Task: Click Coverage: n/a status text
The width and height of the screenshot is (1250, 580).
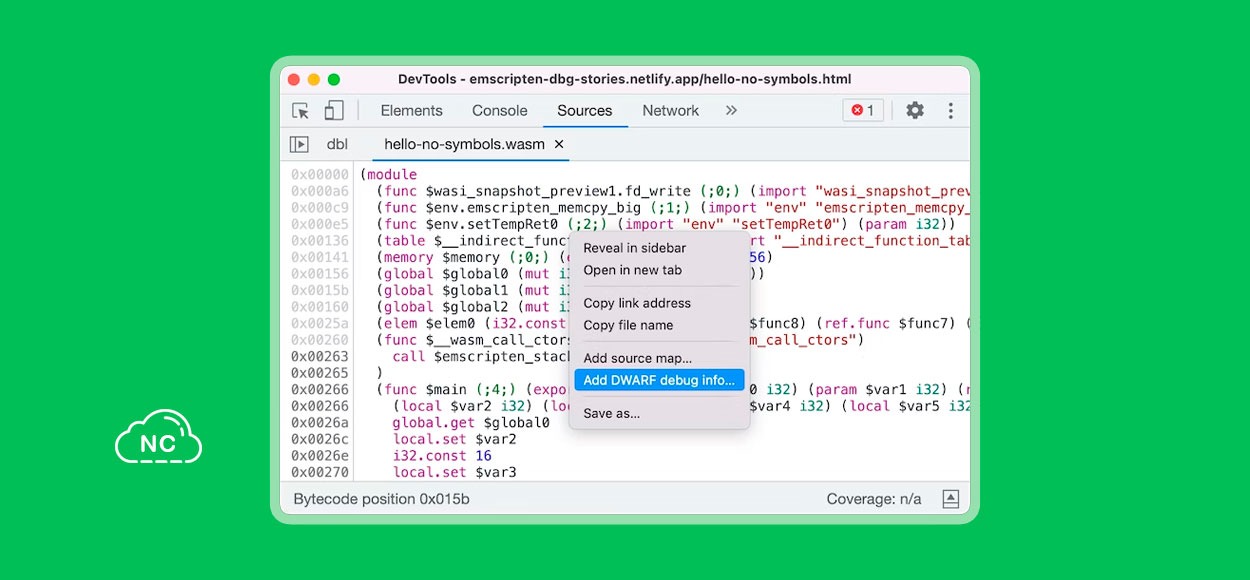Action: 874,499
